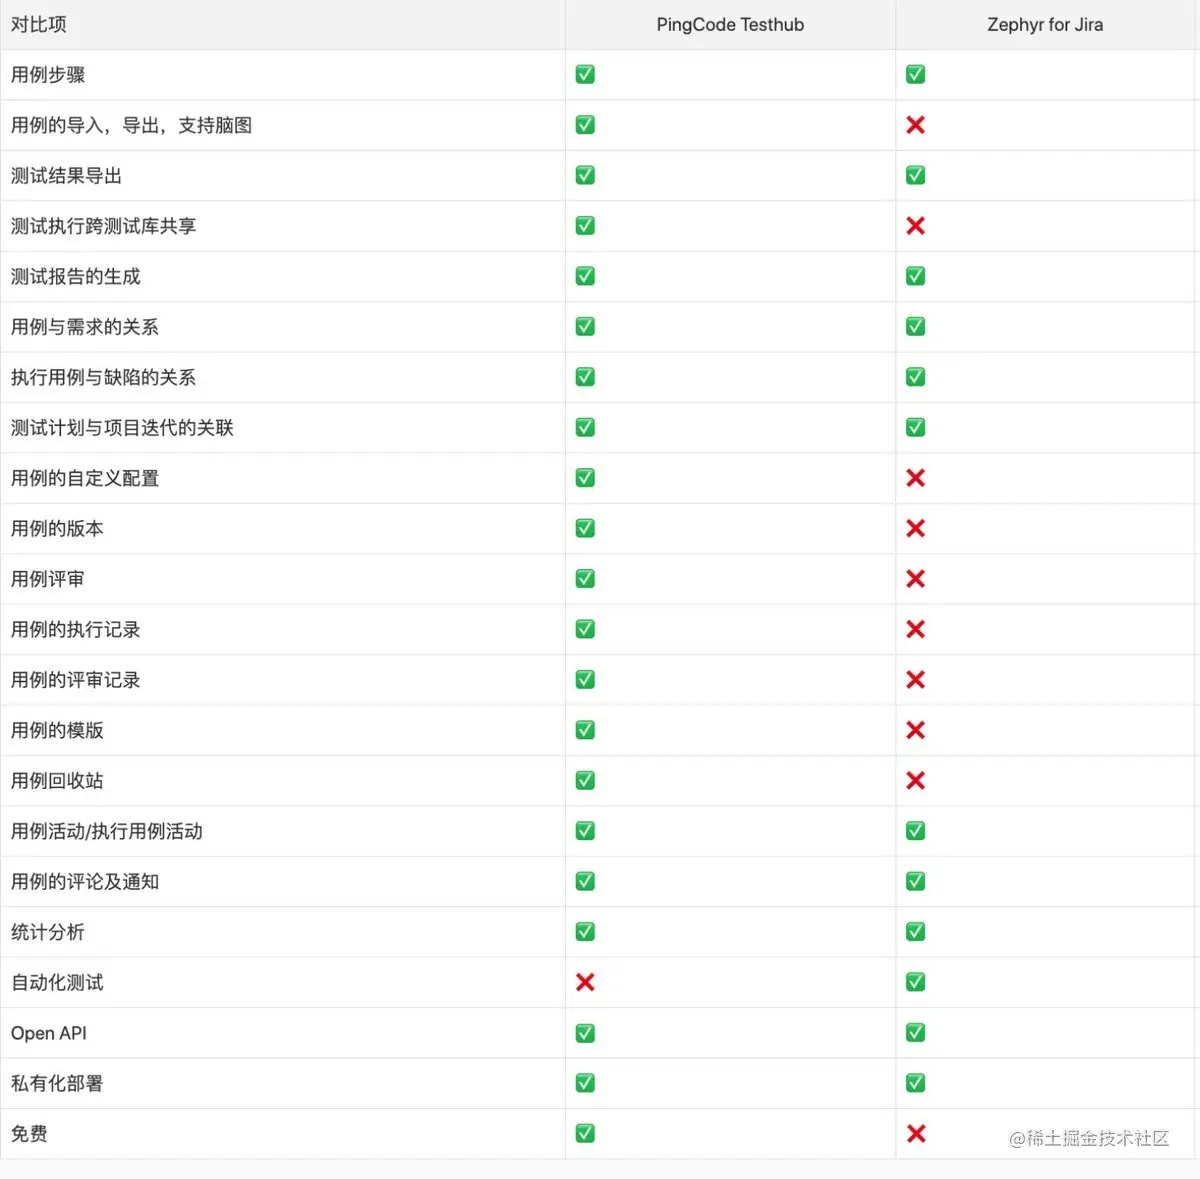The image size is (1200, 1179).
Task: Click PingCode check for 执行用例与缺陷的关系
Action: point(585,377)
